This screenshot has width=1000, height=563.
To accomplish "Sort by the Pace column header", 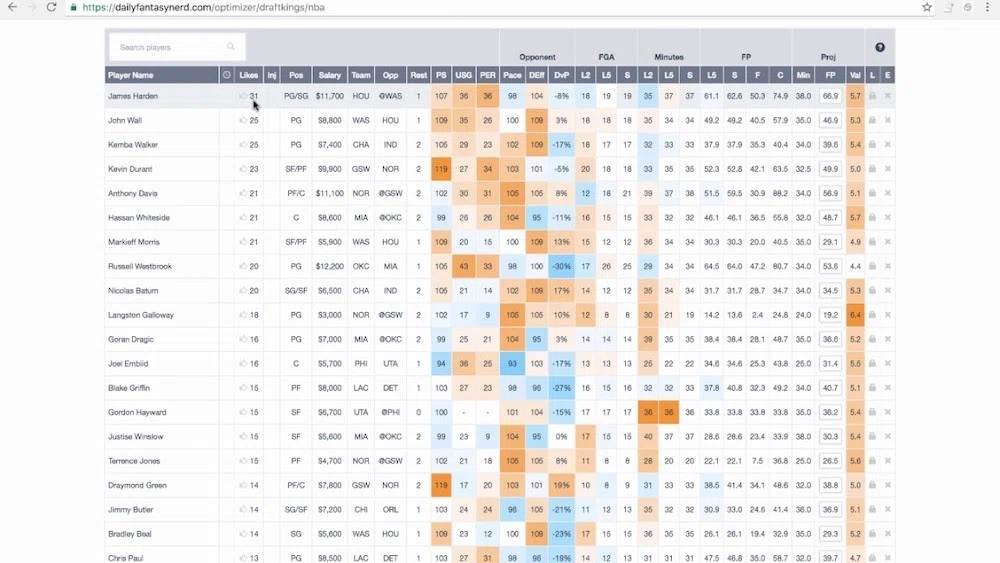I will click(x=512, y=75).
